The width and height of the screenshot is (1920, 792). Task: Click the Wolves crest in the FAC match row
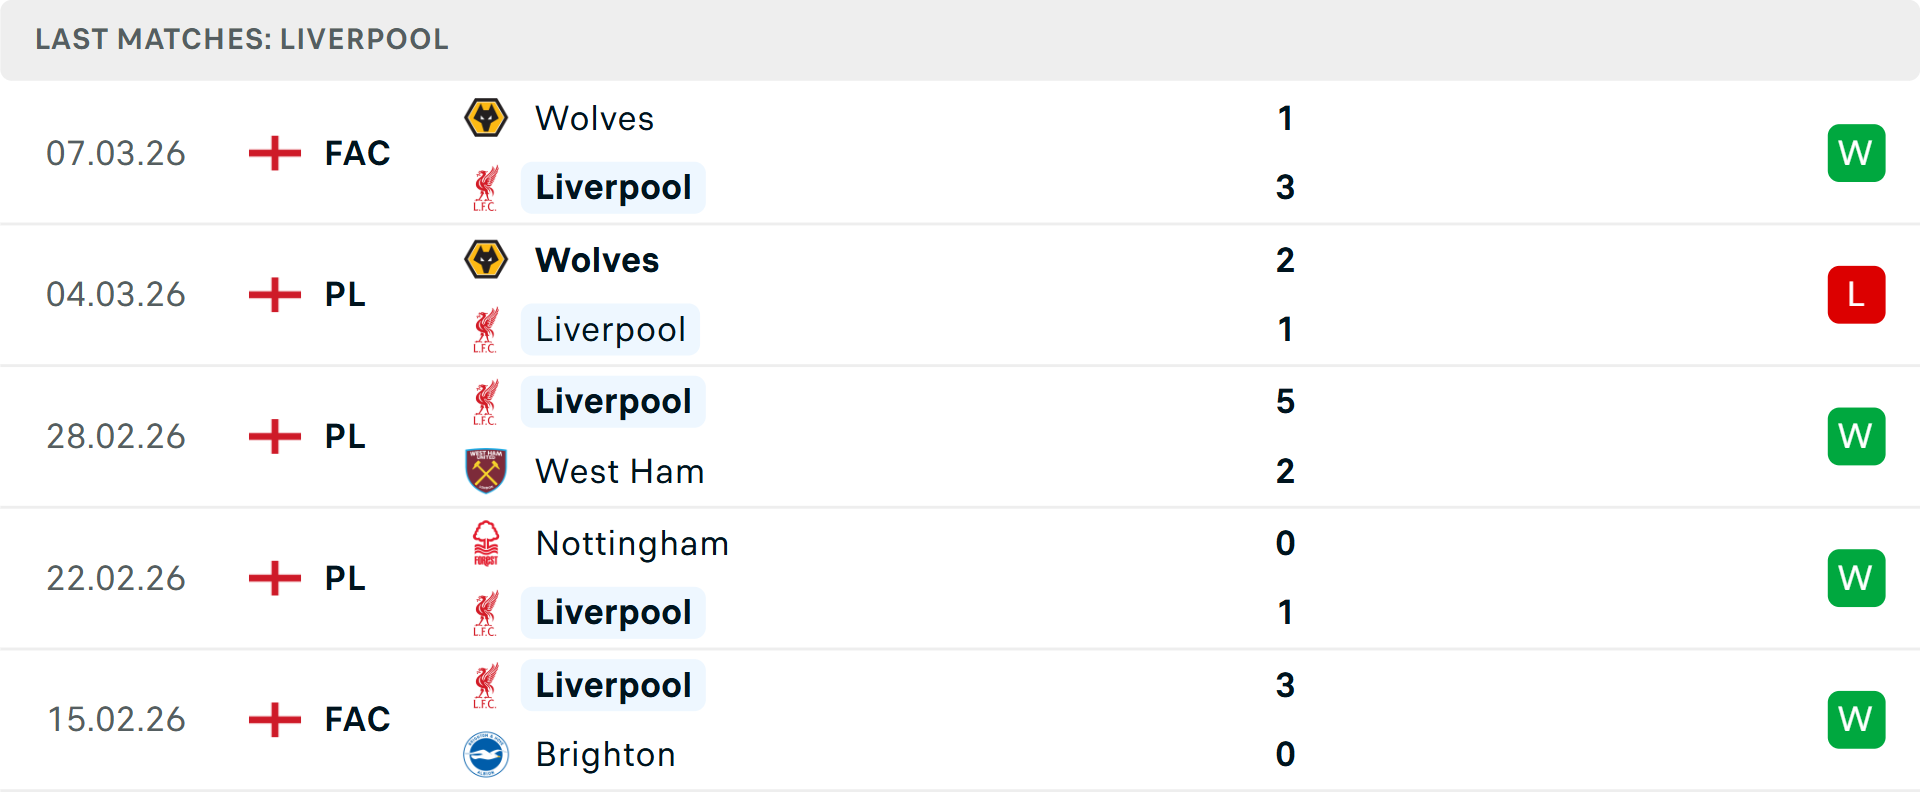486,117
